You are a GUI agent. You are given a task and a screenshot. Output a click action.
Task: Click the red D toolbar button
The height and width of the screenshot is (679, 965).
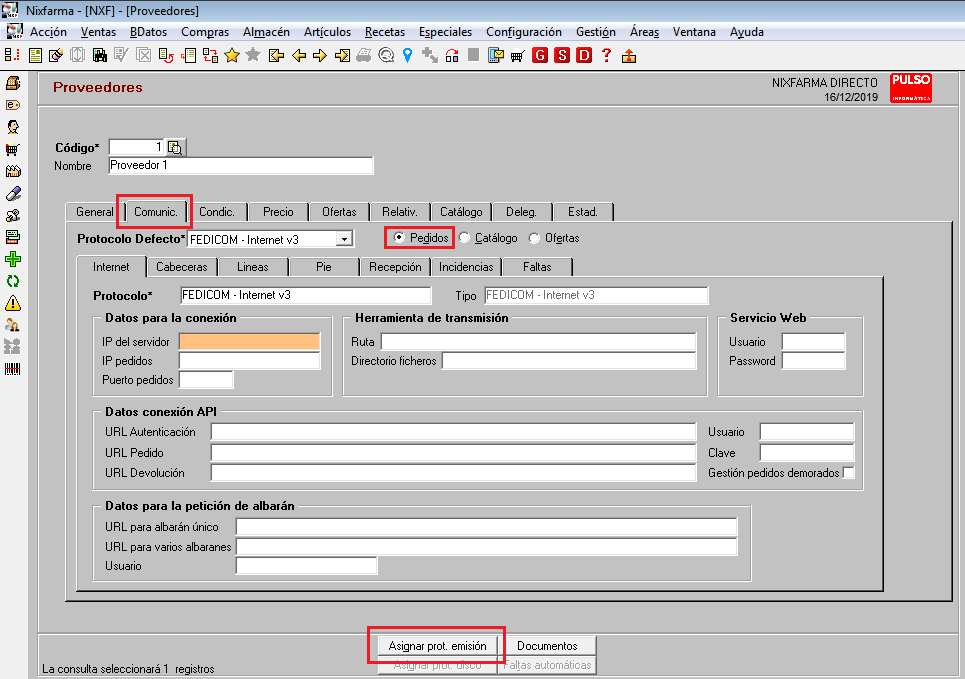[x=584, y=55]
